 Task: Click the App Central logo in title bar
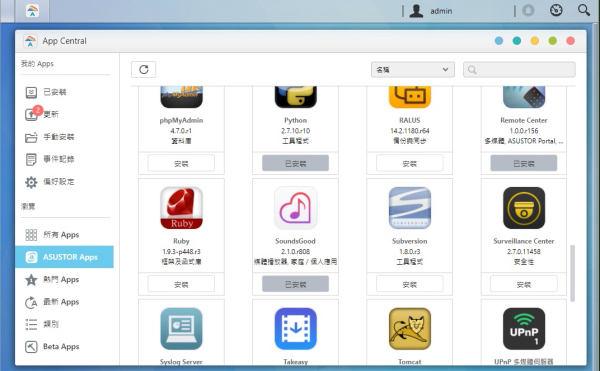pos(30,41)
